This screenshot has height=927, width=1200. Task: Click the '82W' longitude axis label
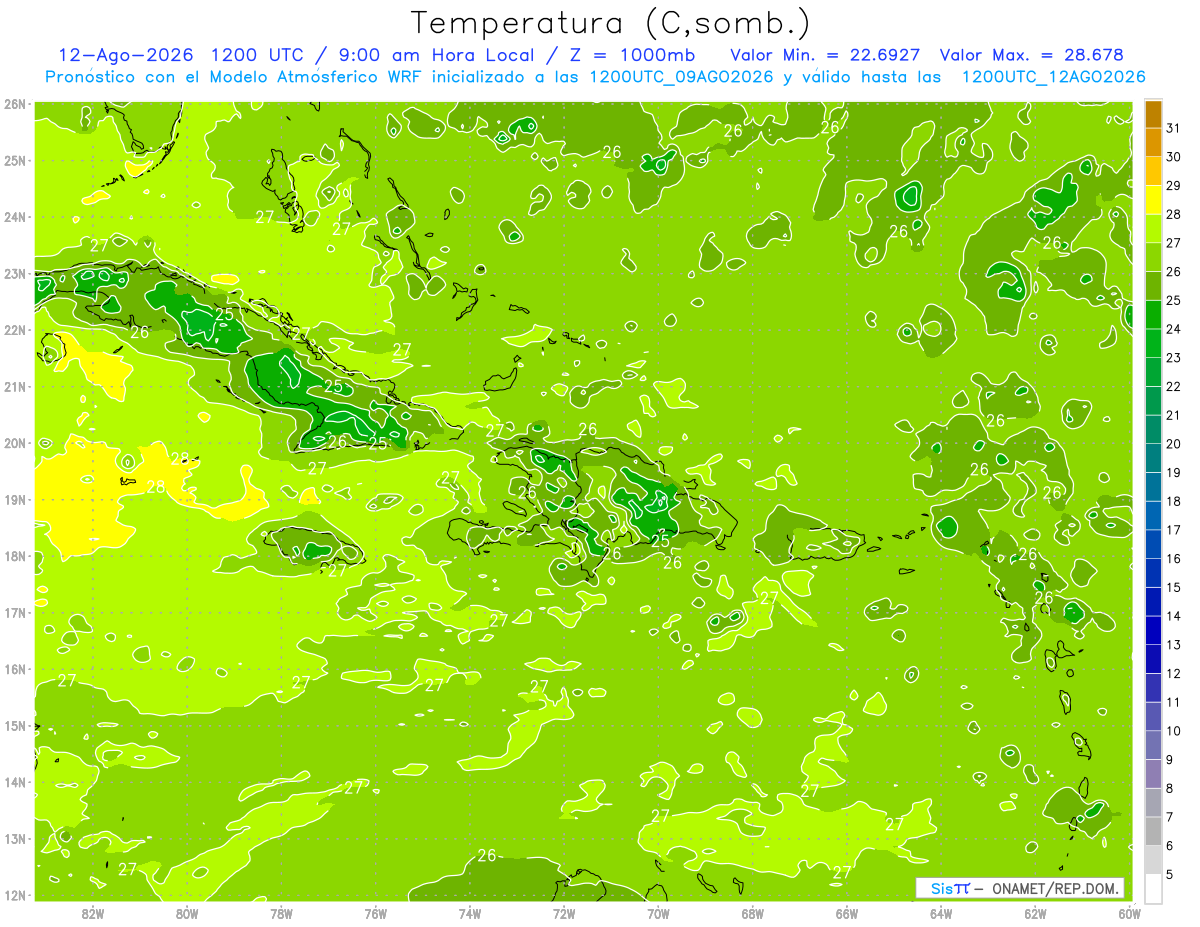coord(93,913)
